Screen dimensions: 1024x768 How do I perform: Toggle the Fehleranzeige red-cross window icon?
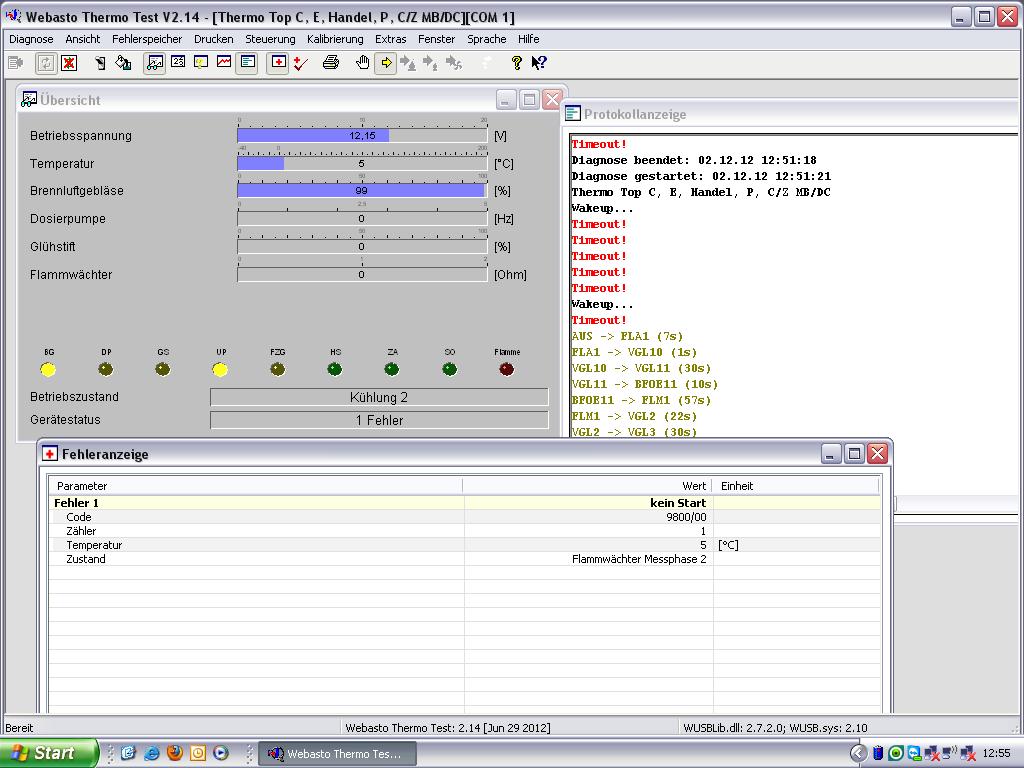click(x=279, y=63)
